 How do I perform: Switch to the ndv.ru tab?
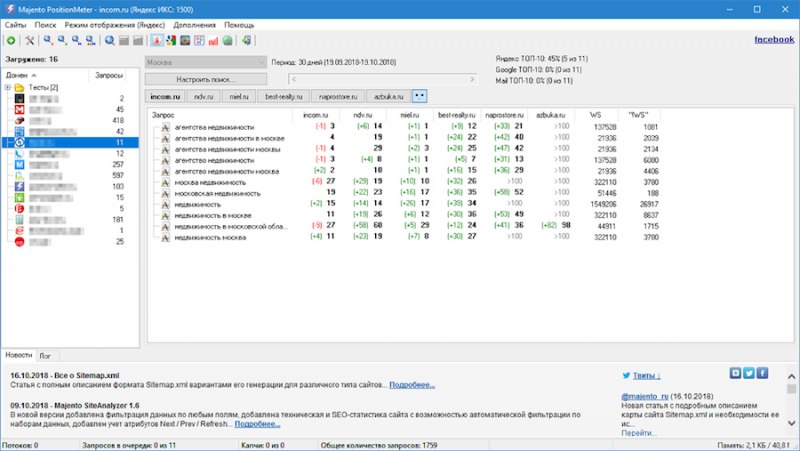(204, 96)
